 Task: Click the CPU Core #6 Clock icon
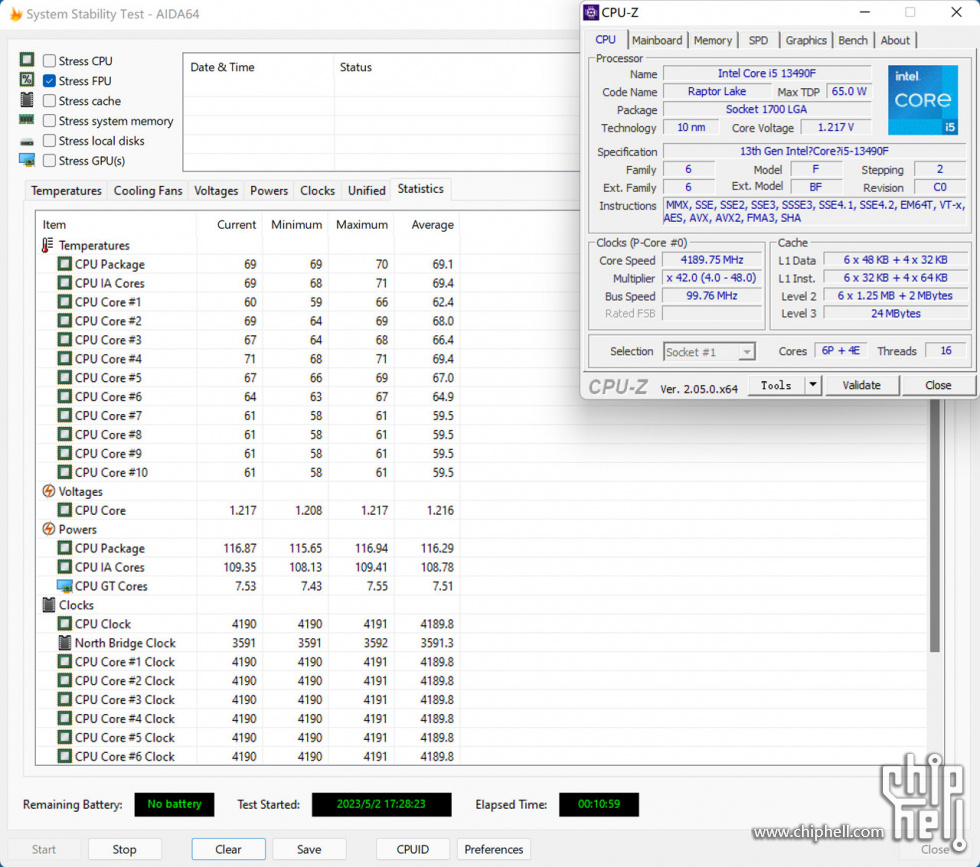click(x=64, y=756)
